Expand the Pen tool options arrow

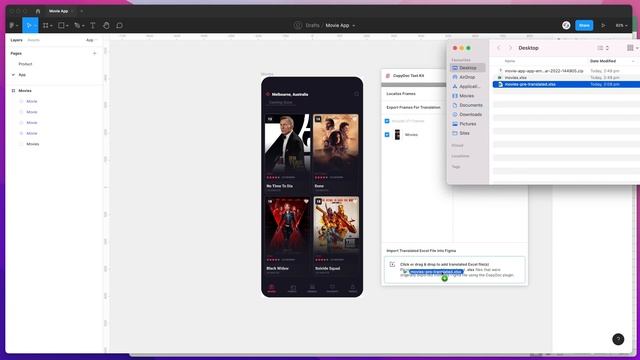(83, 26)
